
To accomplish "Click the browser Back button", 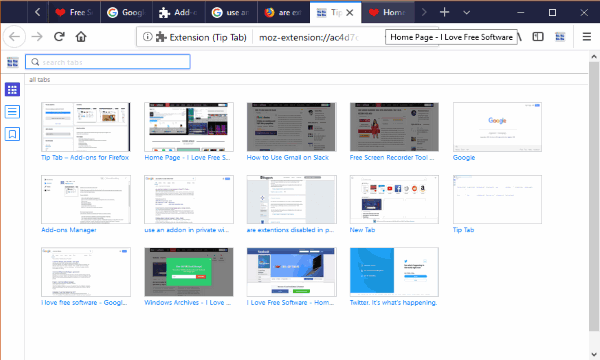I will point(14,37).
